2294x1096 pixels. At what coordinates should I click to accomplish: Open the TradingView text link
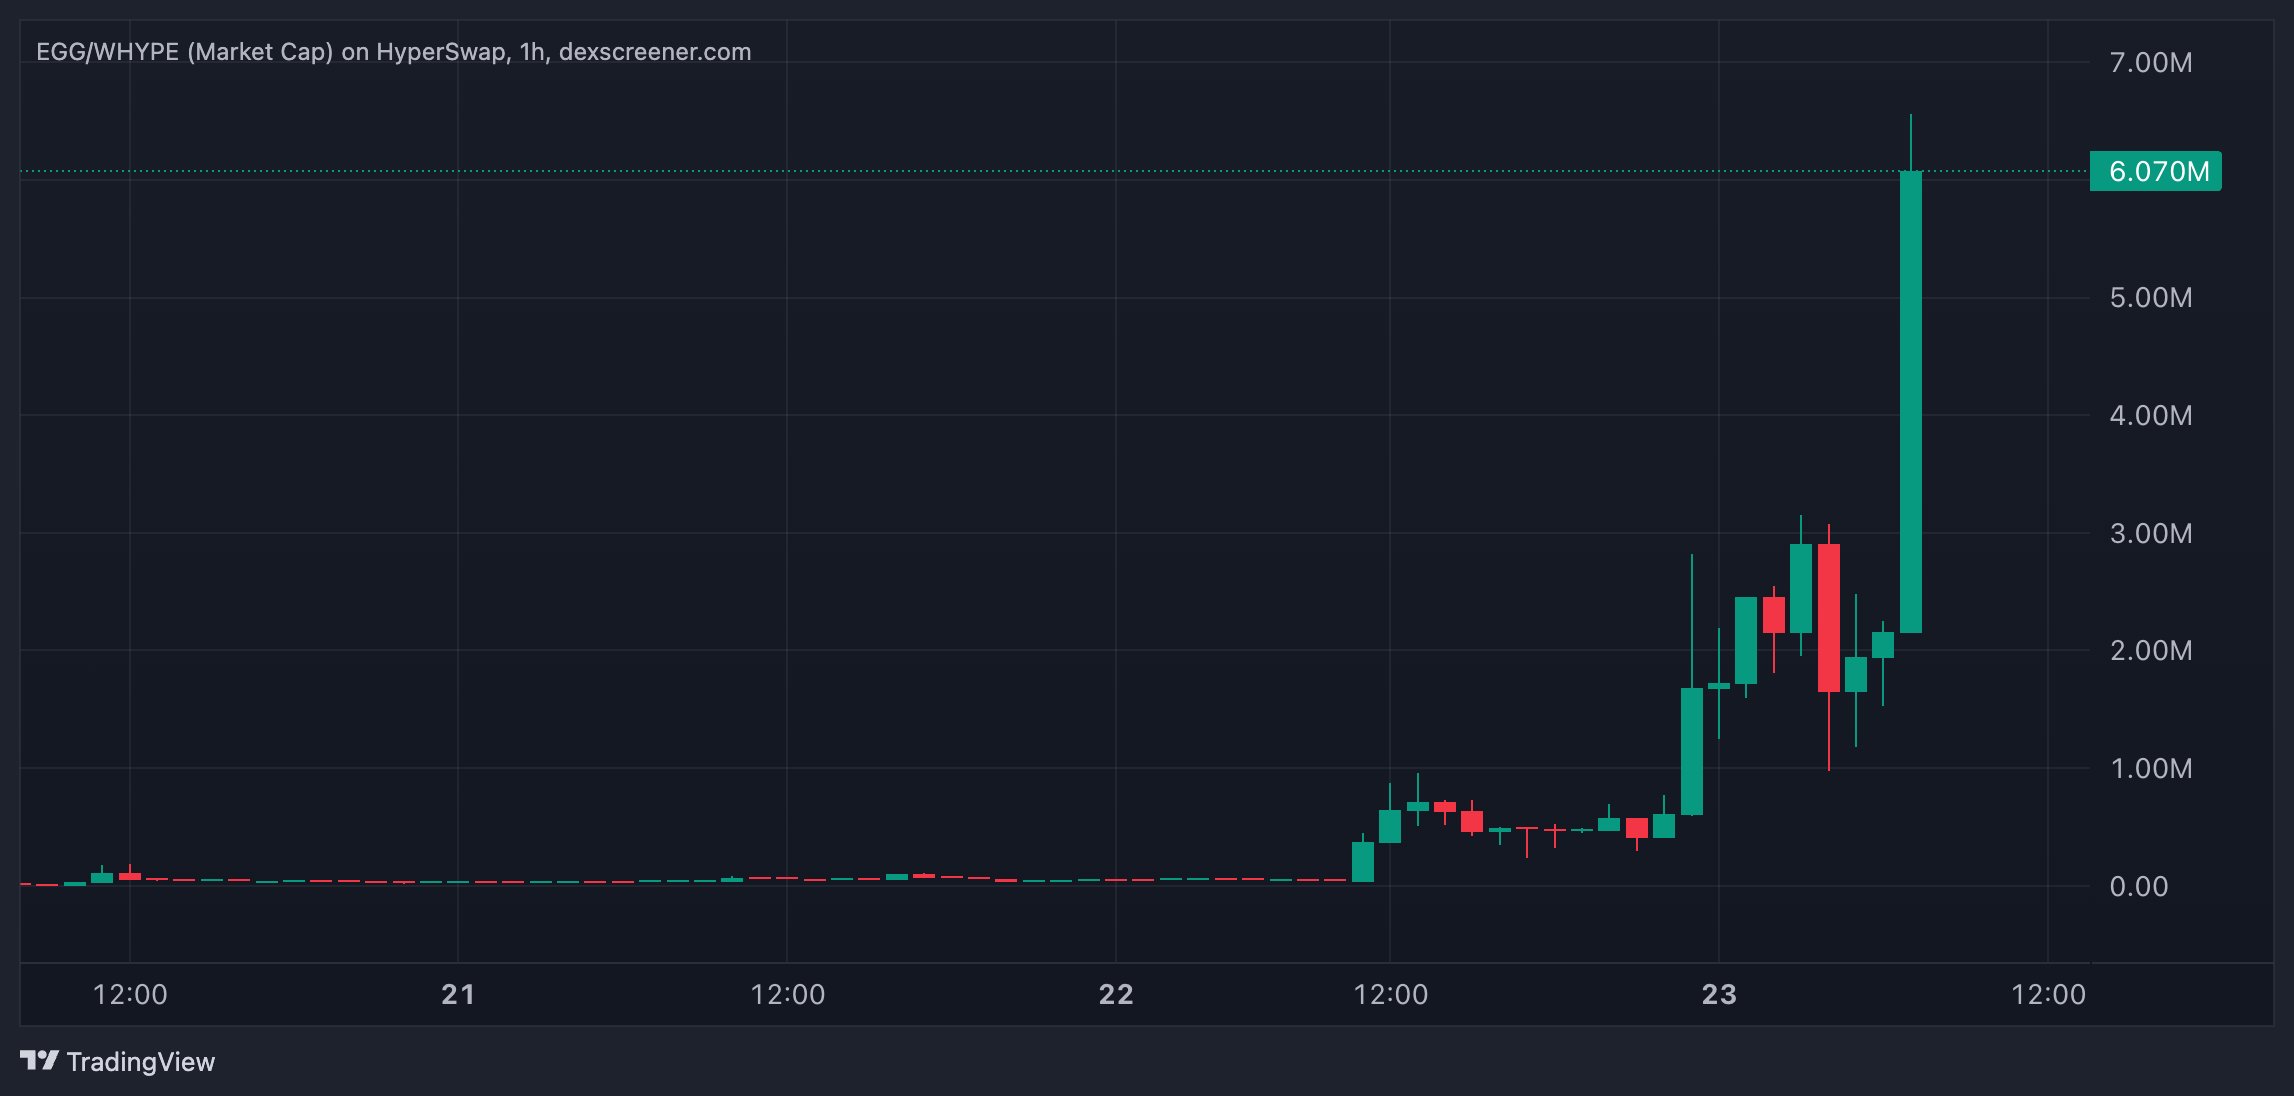pyautogui.click(x=141, y=1062)
